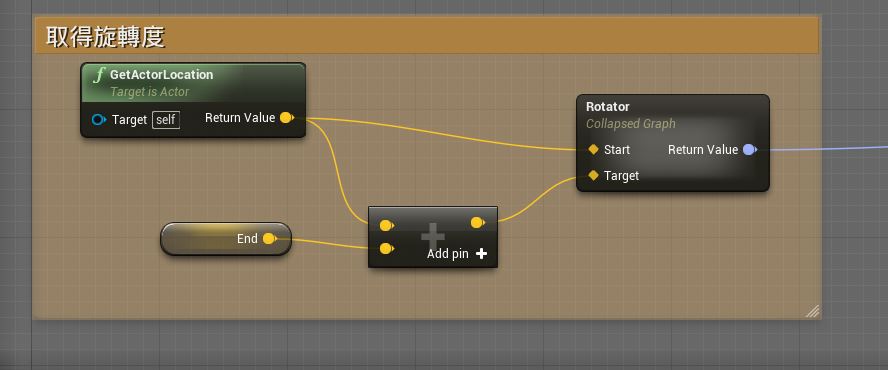Click the Target input pin on GetActorLocation

coord(99,120)
